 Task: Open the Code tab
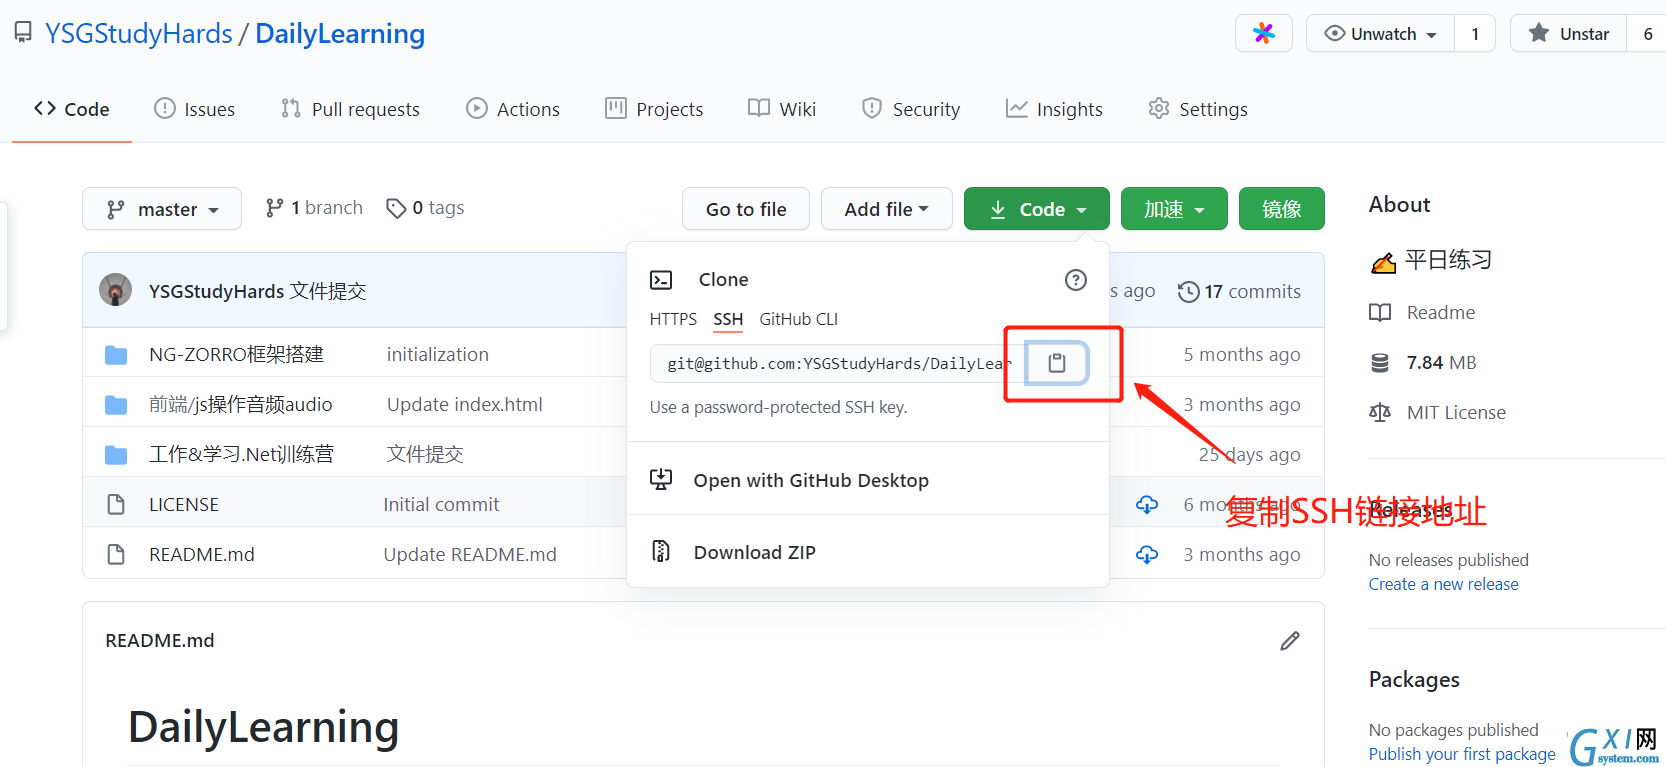[72, 109]
